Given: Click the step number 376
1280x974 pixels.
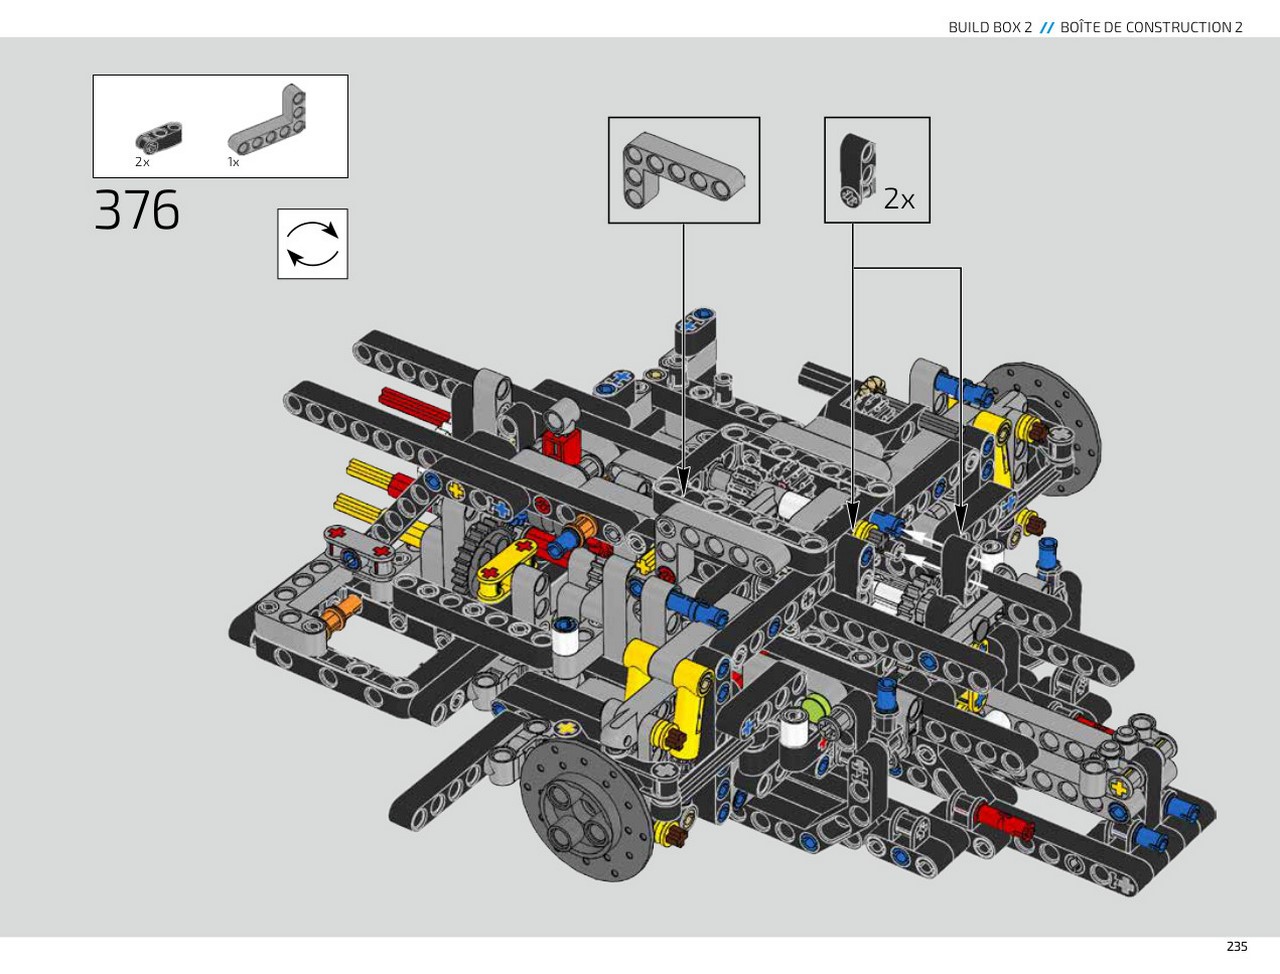Looking at the screenshot, I should click(x=137, y=211).
